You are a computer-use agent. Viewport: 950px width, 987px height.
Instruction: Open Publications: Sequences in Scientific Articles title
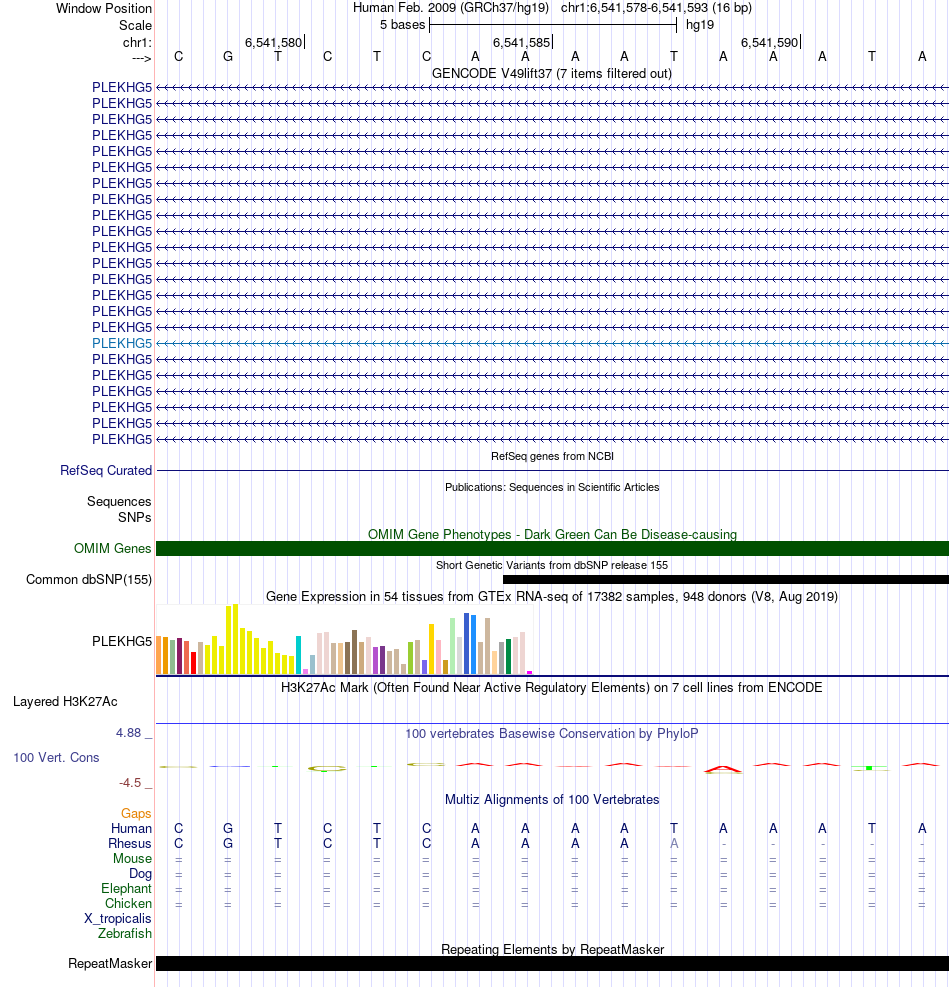[552, 487]
